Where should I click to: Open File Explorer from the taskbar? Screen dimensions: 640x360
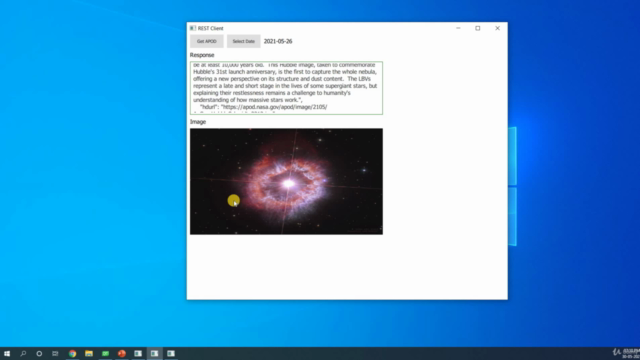pos(89,353)
